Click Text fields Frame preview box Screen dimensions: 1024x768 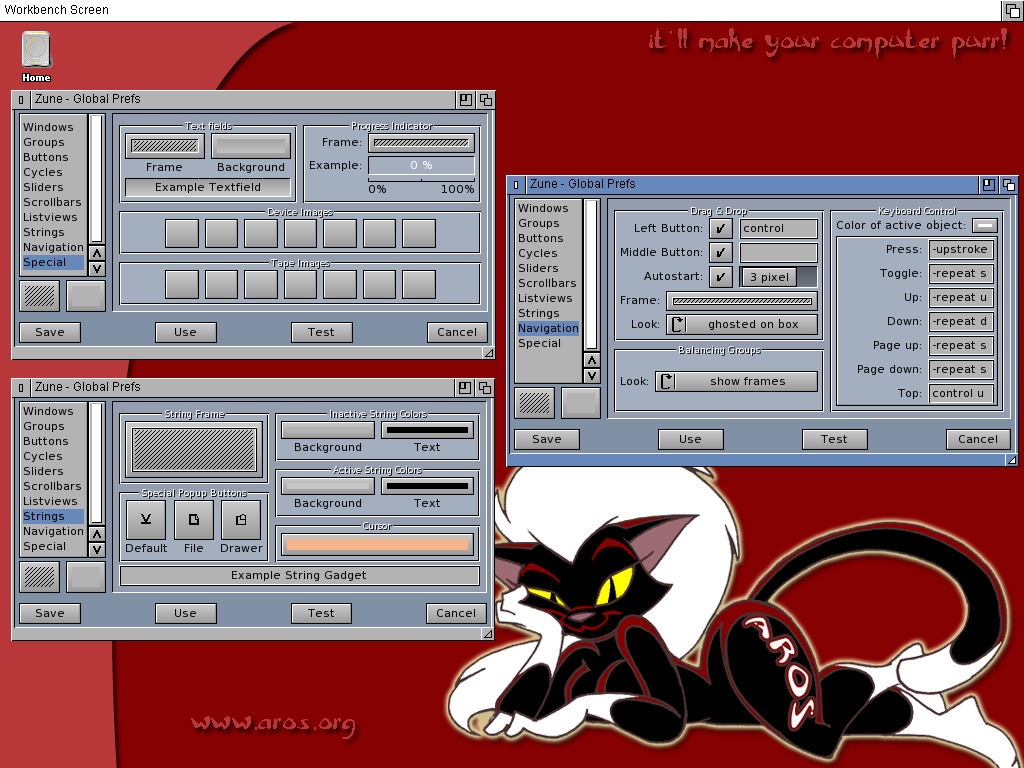pyautogui.click(x=165, y=146)
